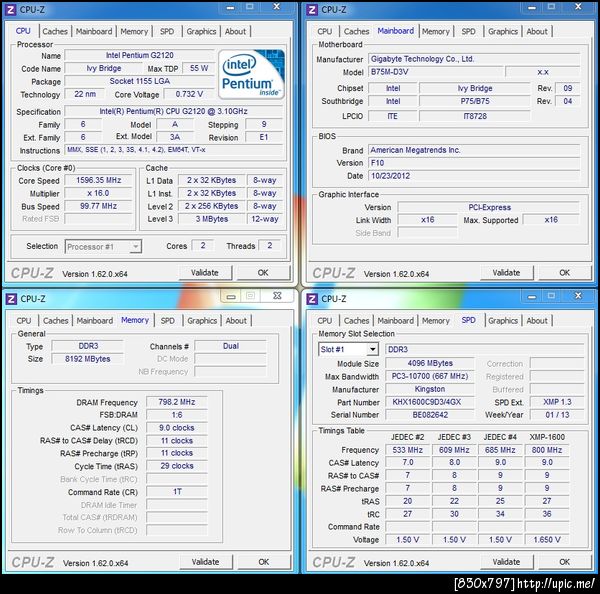
Task: Click the Core Speed value 1596.35 MHz
Action: (98, 180)
